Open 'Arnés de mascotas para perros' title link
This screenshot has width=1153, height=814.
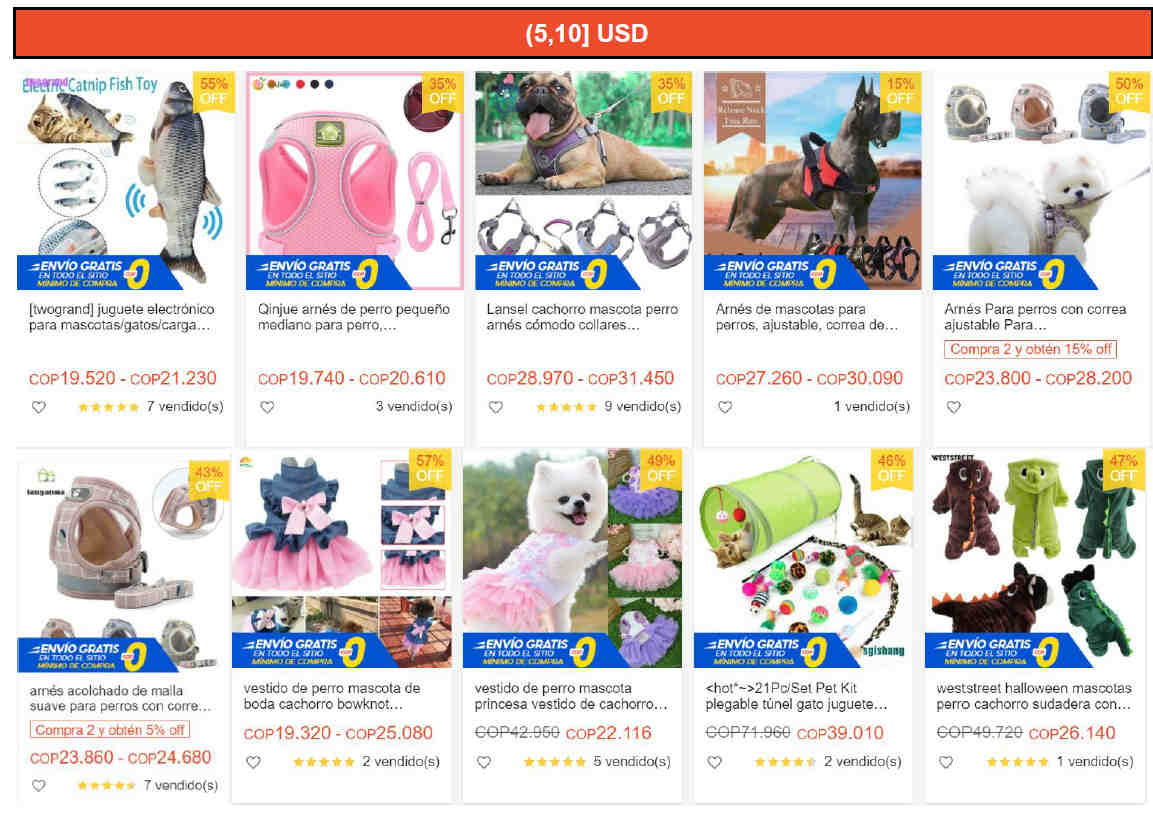pos(806,317)
